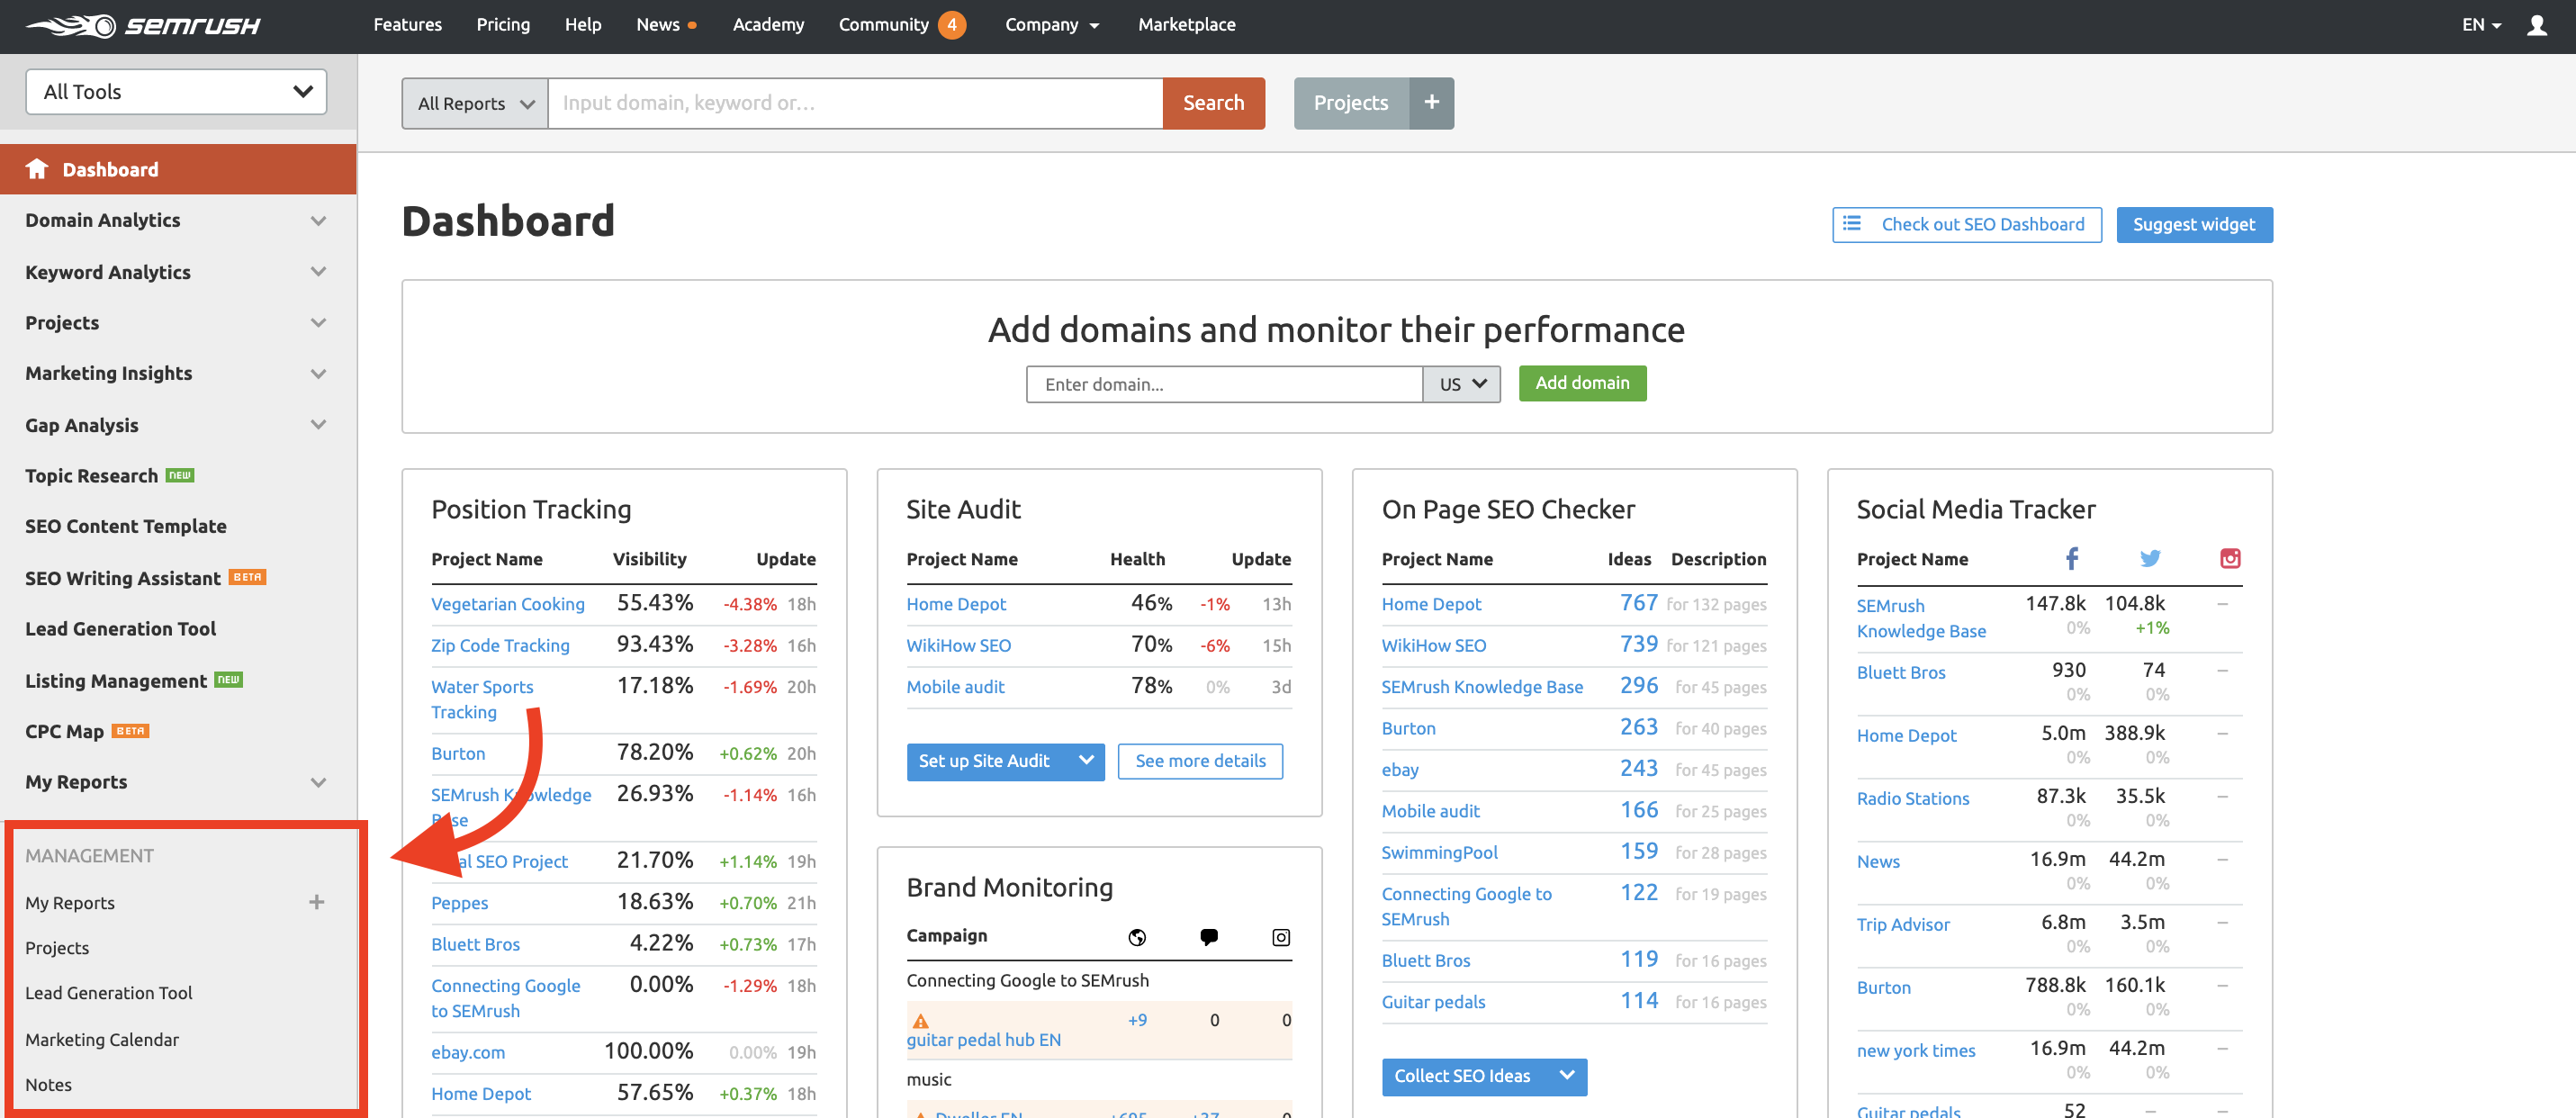
Task: Click the SEMrush logo
Action: click(142, 25)
